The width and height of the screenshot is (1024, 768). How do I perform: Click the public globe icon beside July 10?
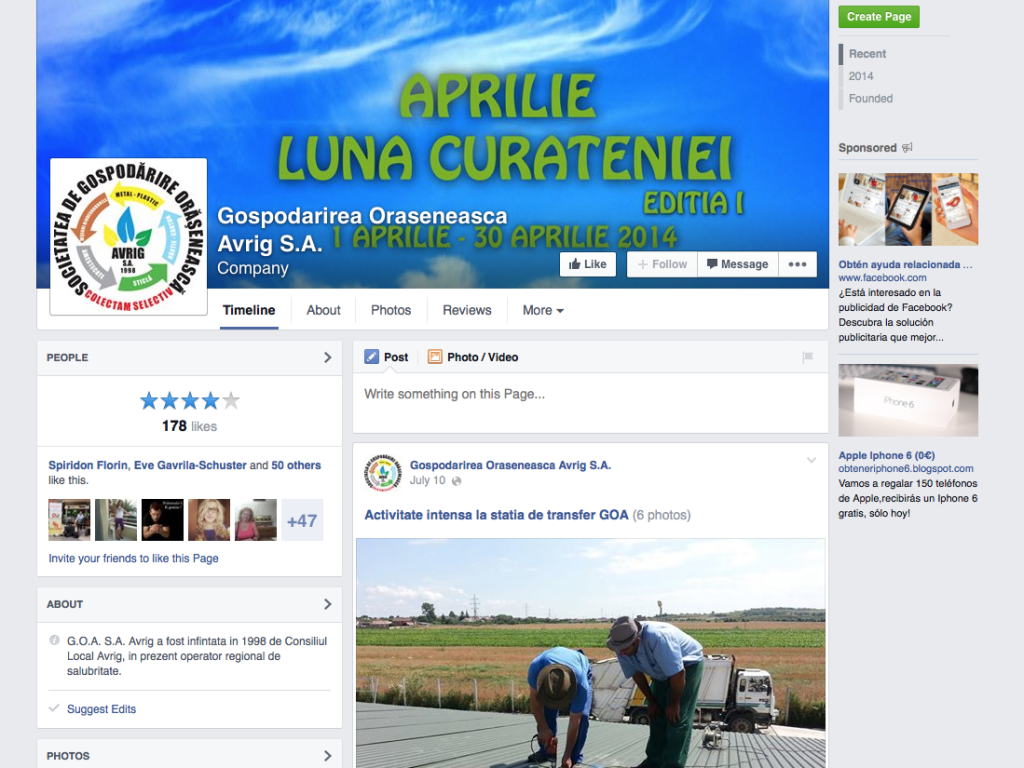[456, 481]
